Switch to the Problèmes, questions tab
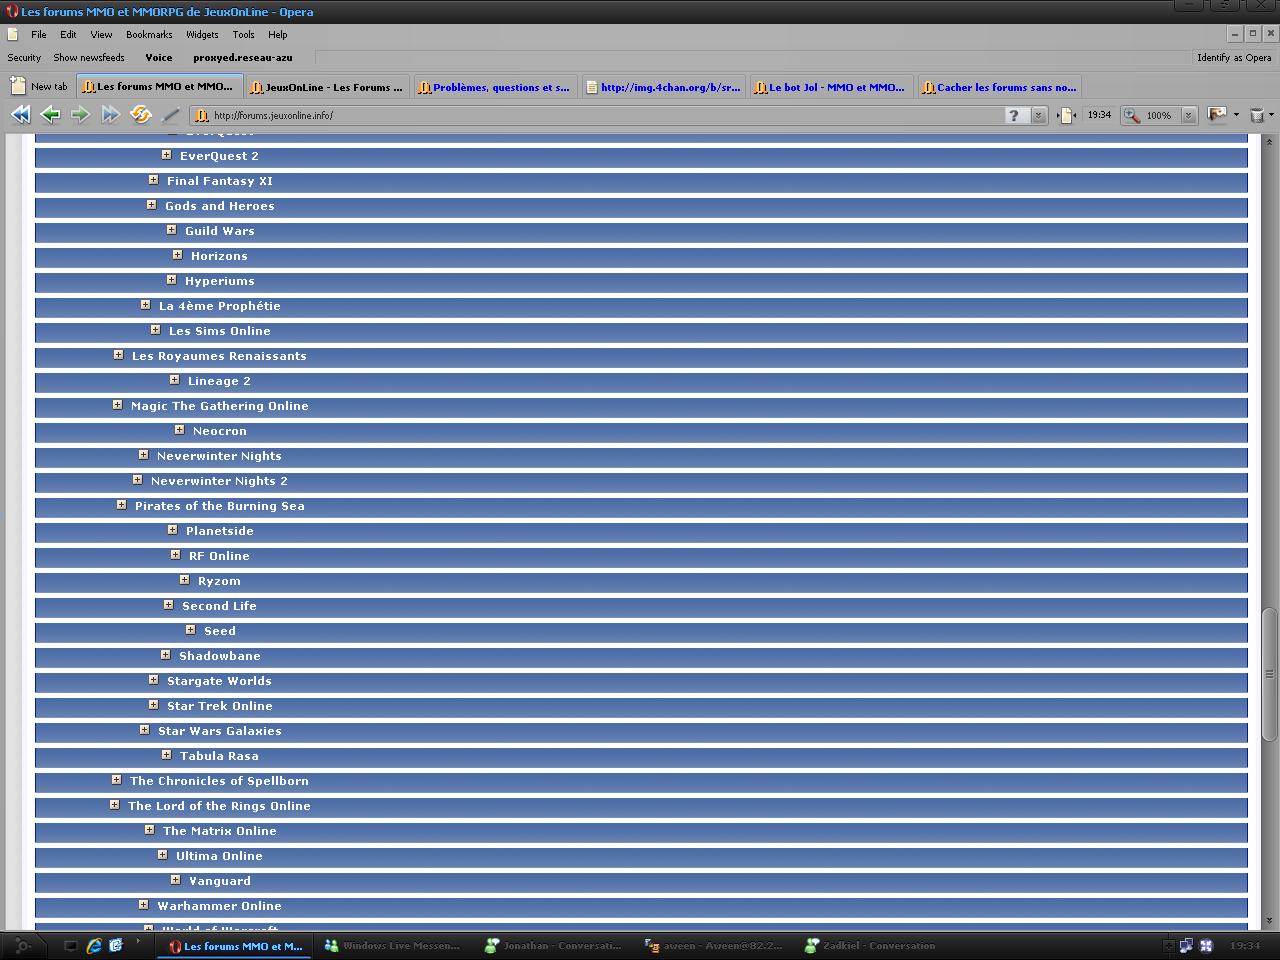This screenshot has height=960, width=1280. [x=495, y=87]
